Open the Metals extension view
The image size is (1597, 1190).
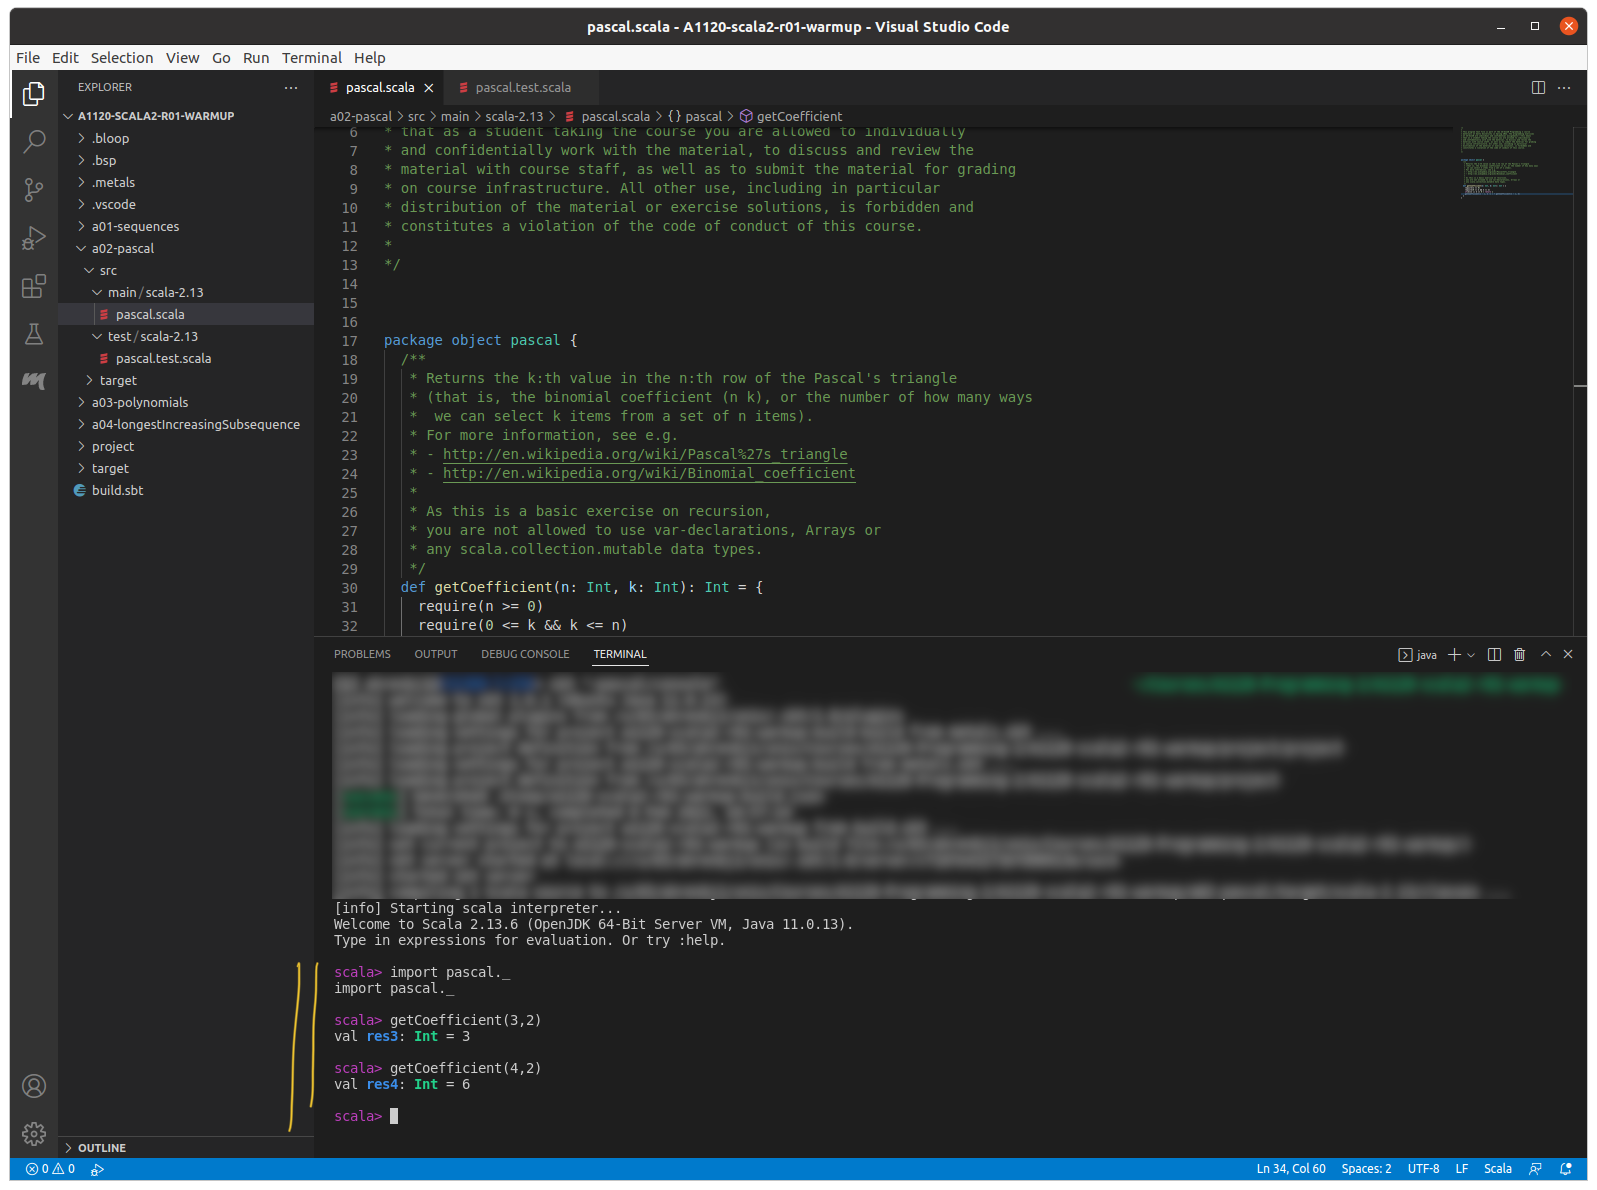(34, 380)
